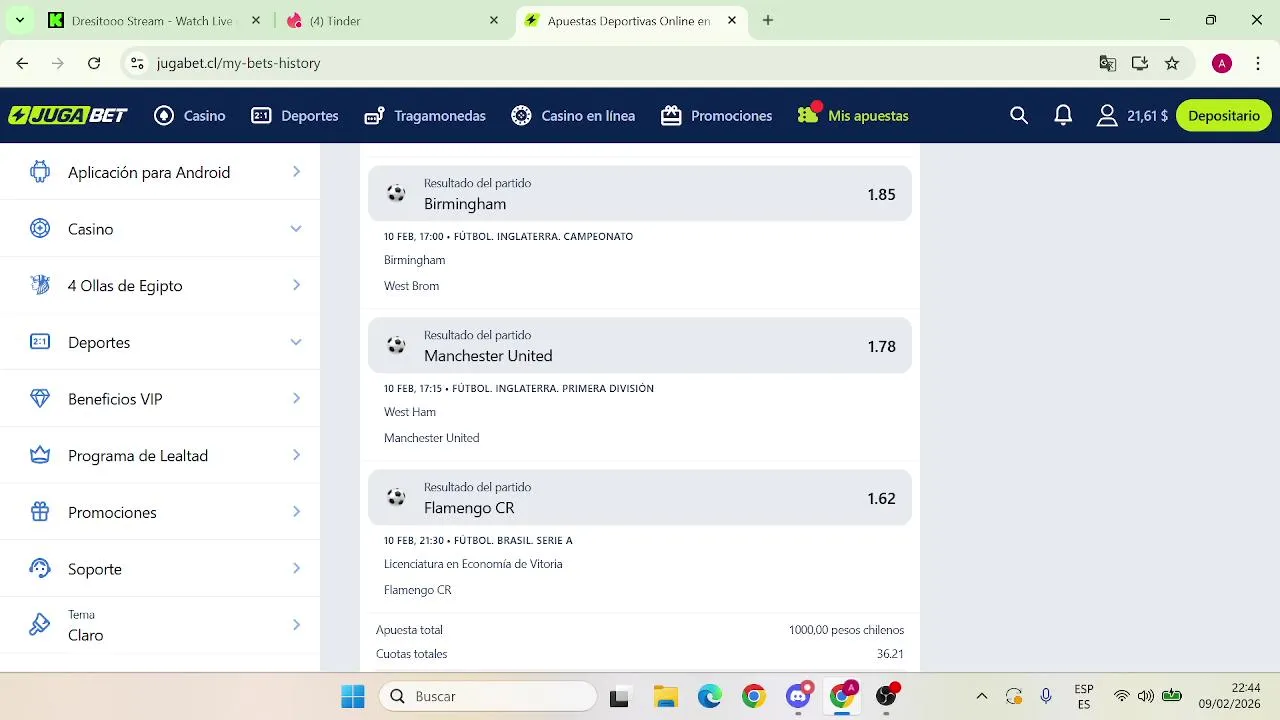Image resolution: width=1280 pixels, height=720 pixels.
Task: Click the Depositario button
Action: point(1224,116)
